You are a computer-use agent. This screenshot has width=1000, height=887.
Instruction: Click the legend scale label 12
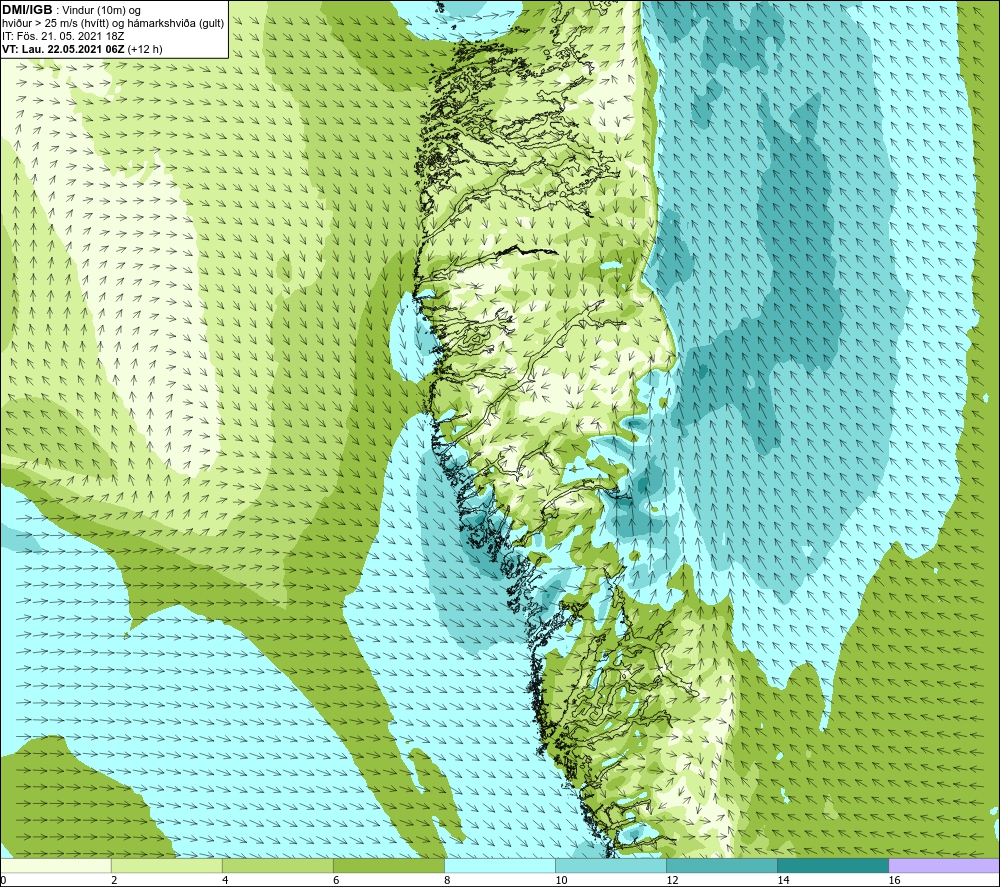pos(672,881)
